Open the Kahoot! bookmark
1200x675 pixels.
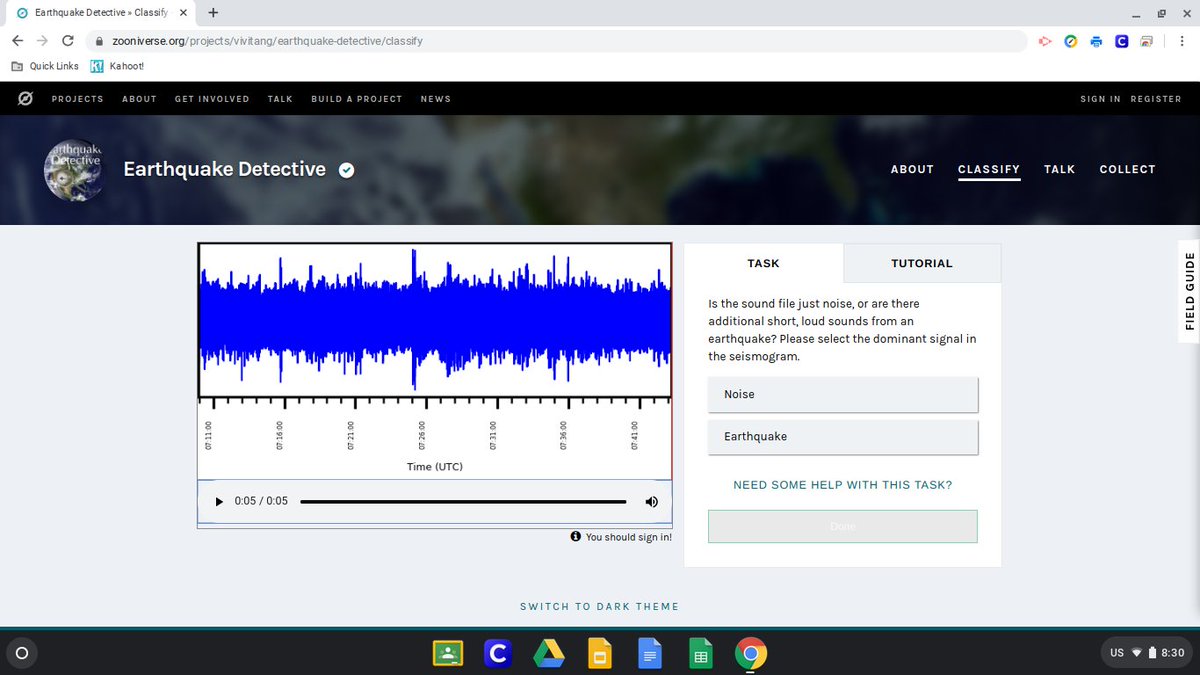[117, 66]
